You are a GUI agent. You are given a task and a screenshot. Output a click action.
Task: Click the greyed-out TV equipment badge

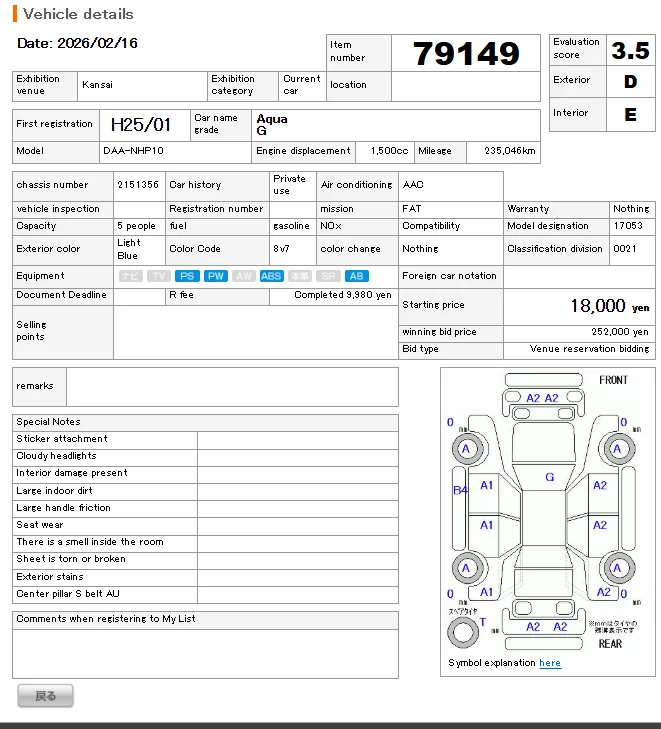coord(159,276)
